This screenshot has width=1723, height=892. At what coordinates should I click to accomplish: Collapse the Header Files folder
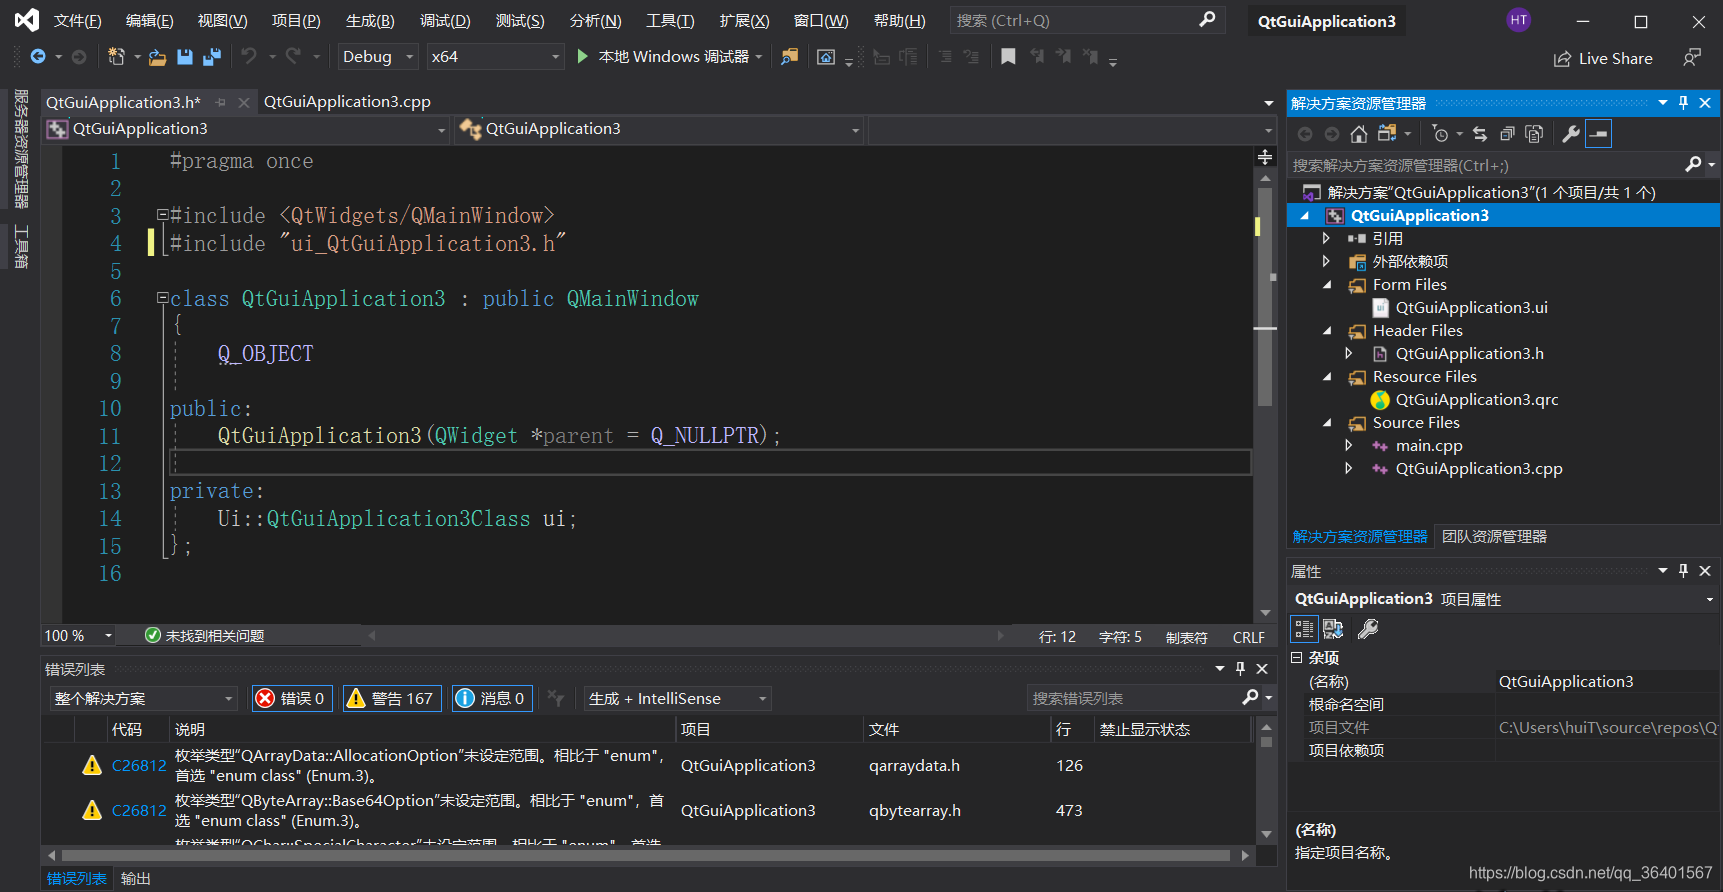point(1327,331)
